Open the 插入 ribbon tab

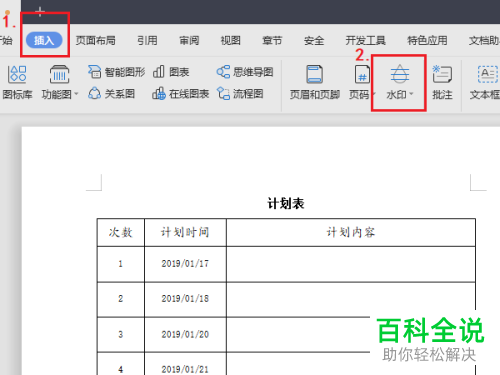pyautogui.click(x=44, y=40)
